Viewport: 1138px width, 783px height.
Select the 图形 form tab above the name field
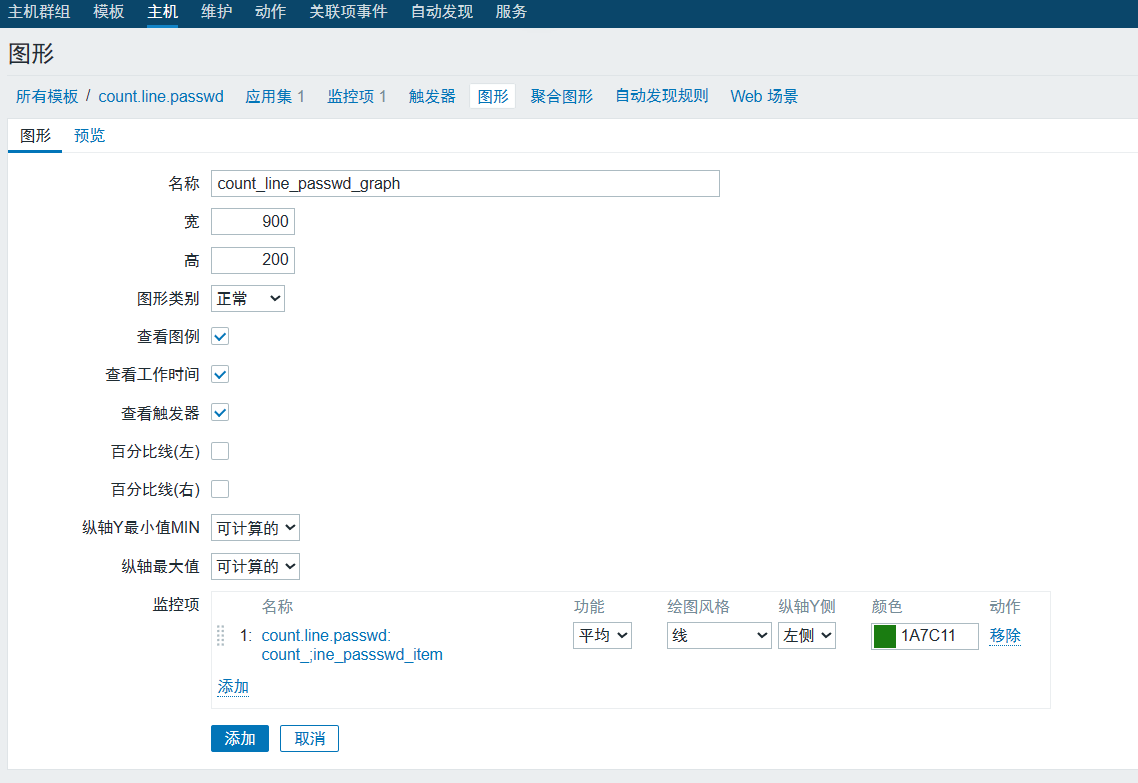coord(35,136)
